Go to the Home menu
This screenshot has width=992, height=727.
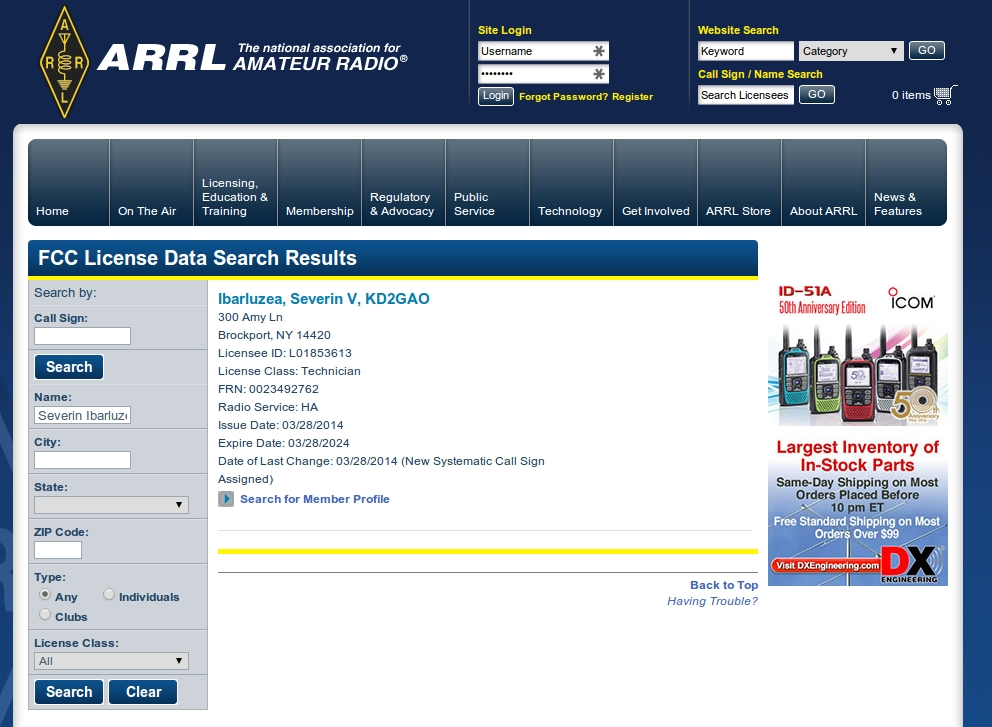(69, 183)
